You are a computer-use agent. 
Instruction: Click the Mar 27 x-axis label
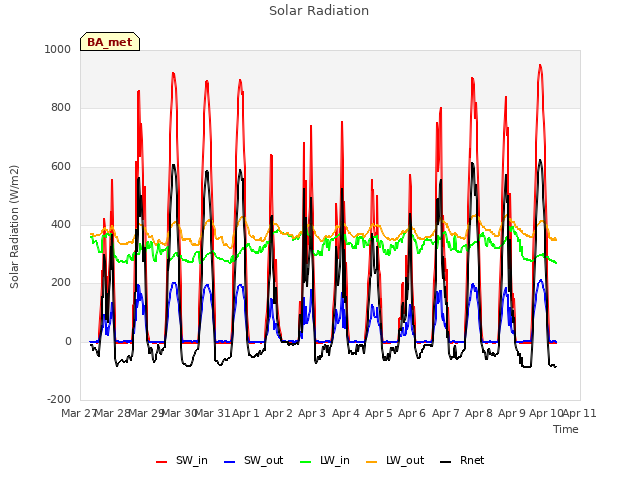point(78,413)
